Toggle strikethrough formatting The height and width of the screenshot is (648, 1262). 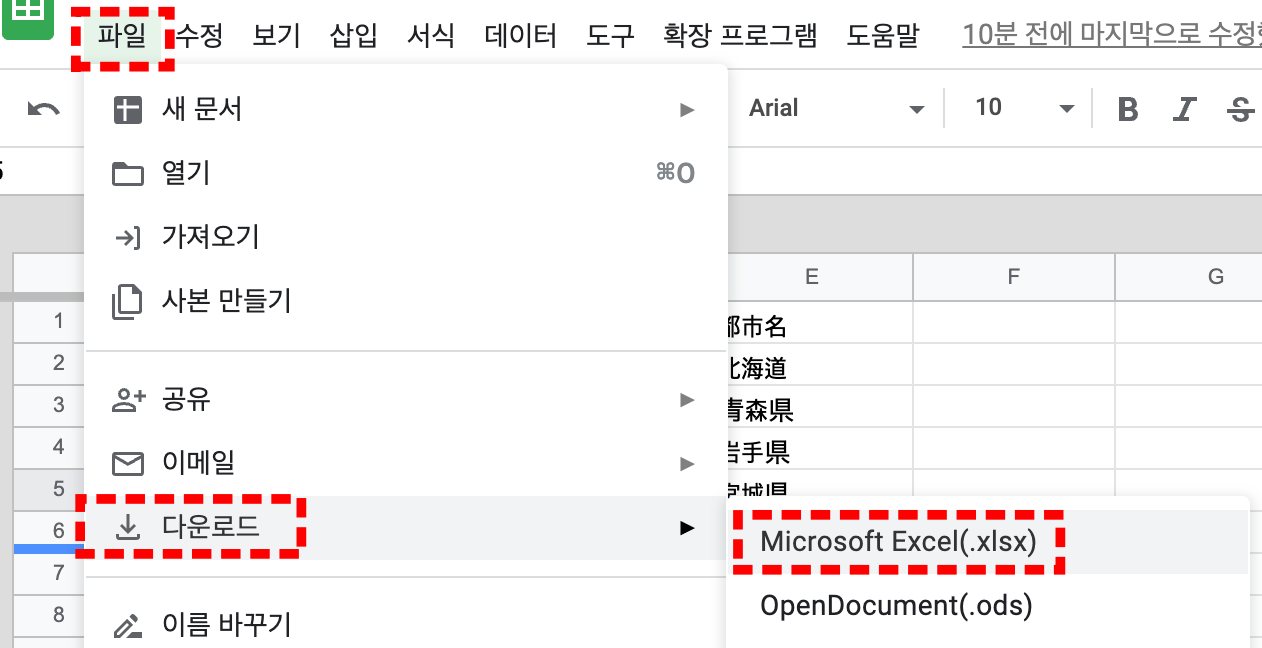point(1241,109)
